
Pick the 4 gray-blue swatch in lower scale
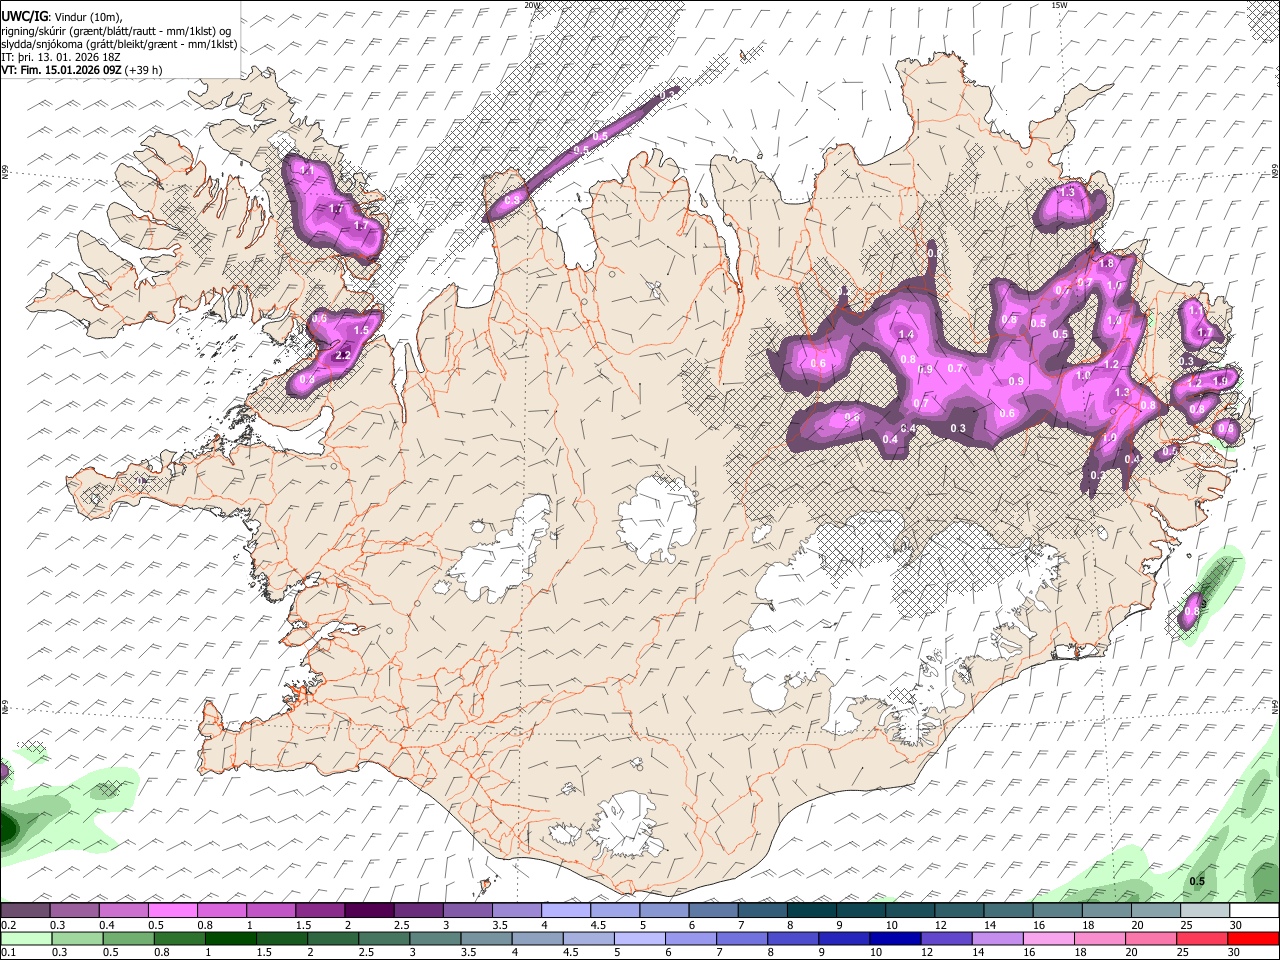coord(538,939)
